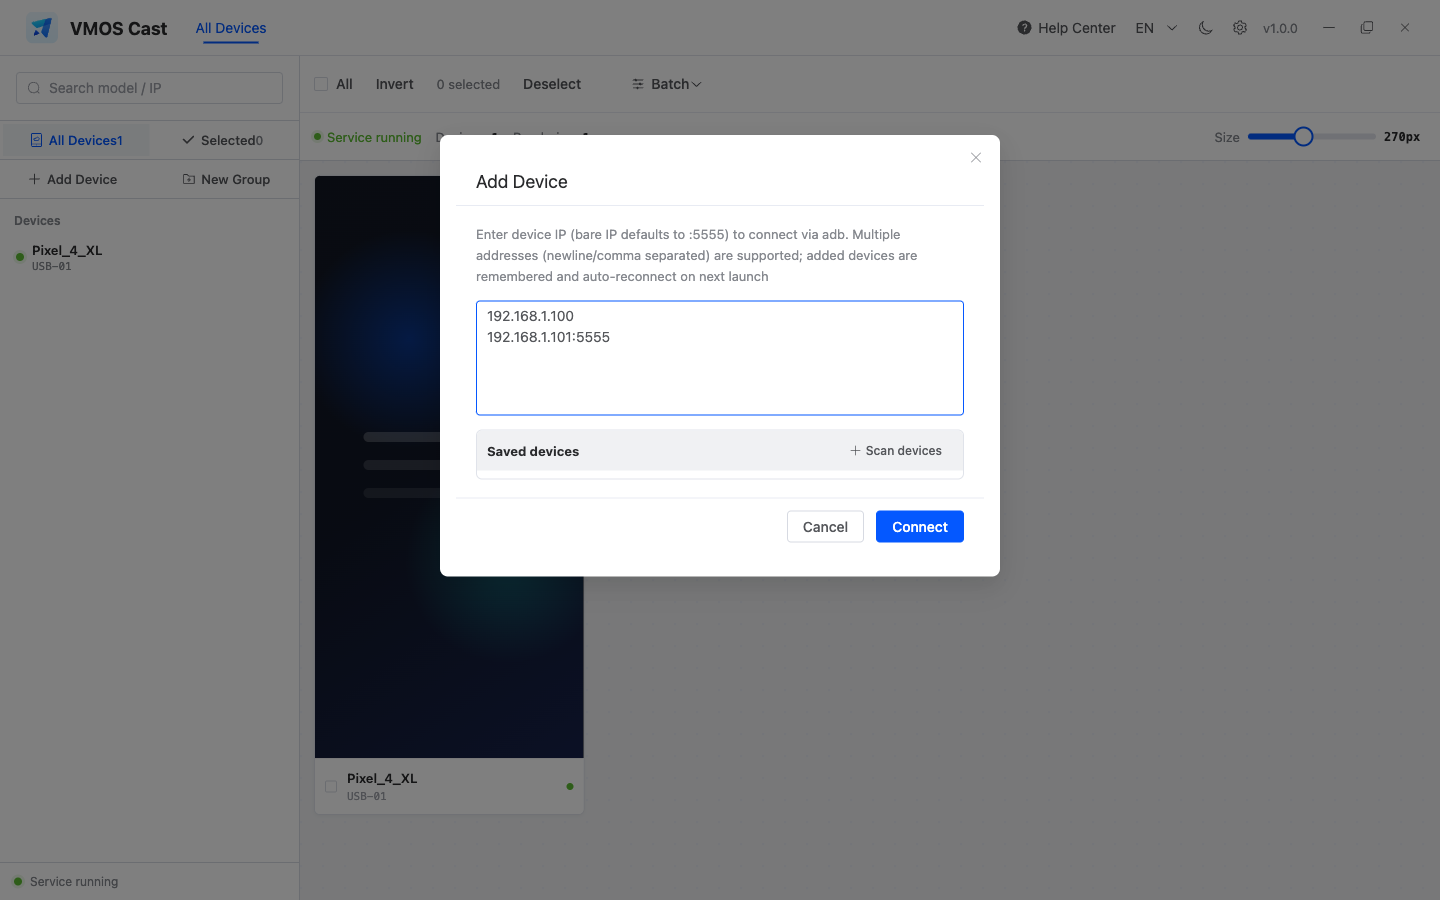This screenshot has height=900, width=1440.
Task: Open the Help Center
Action: click(x=1066, y=28)
